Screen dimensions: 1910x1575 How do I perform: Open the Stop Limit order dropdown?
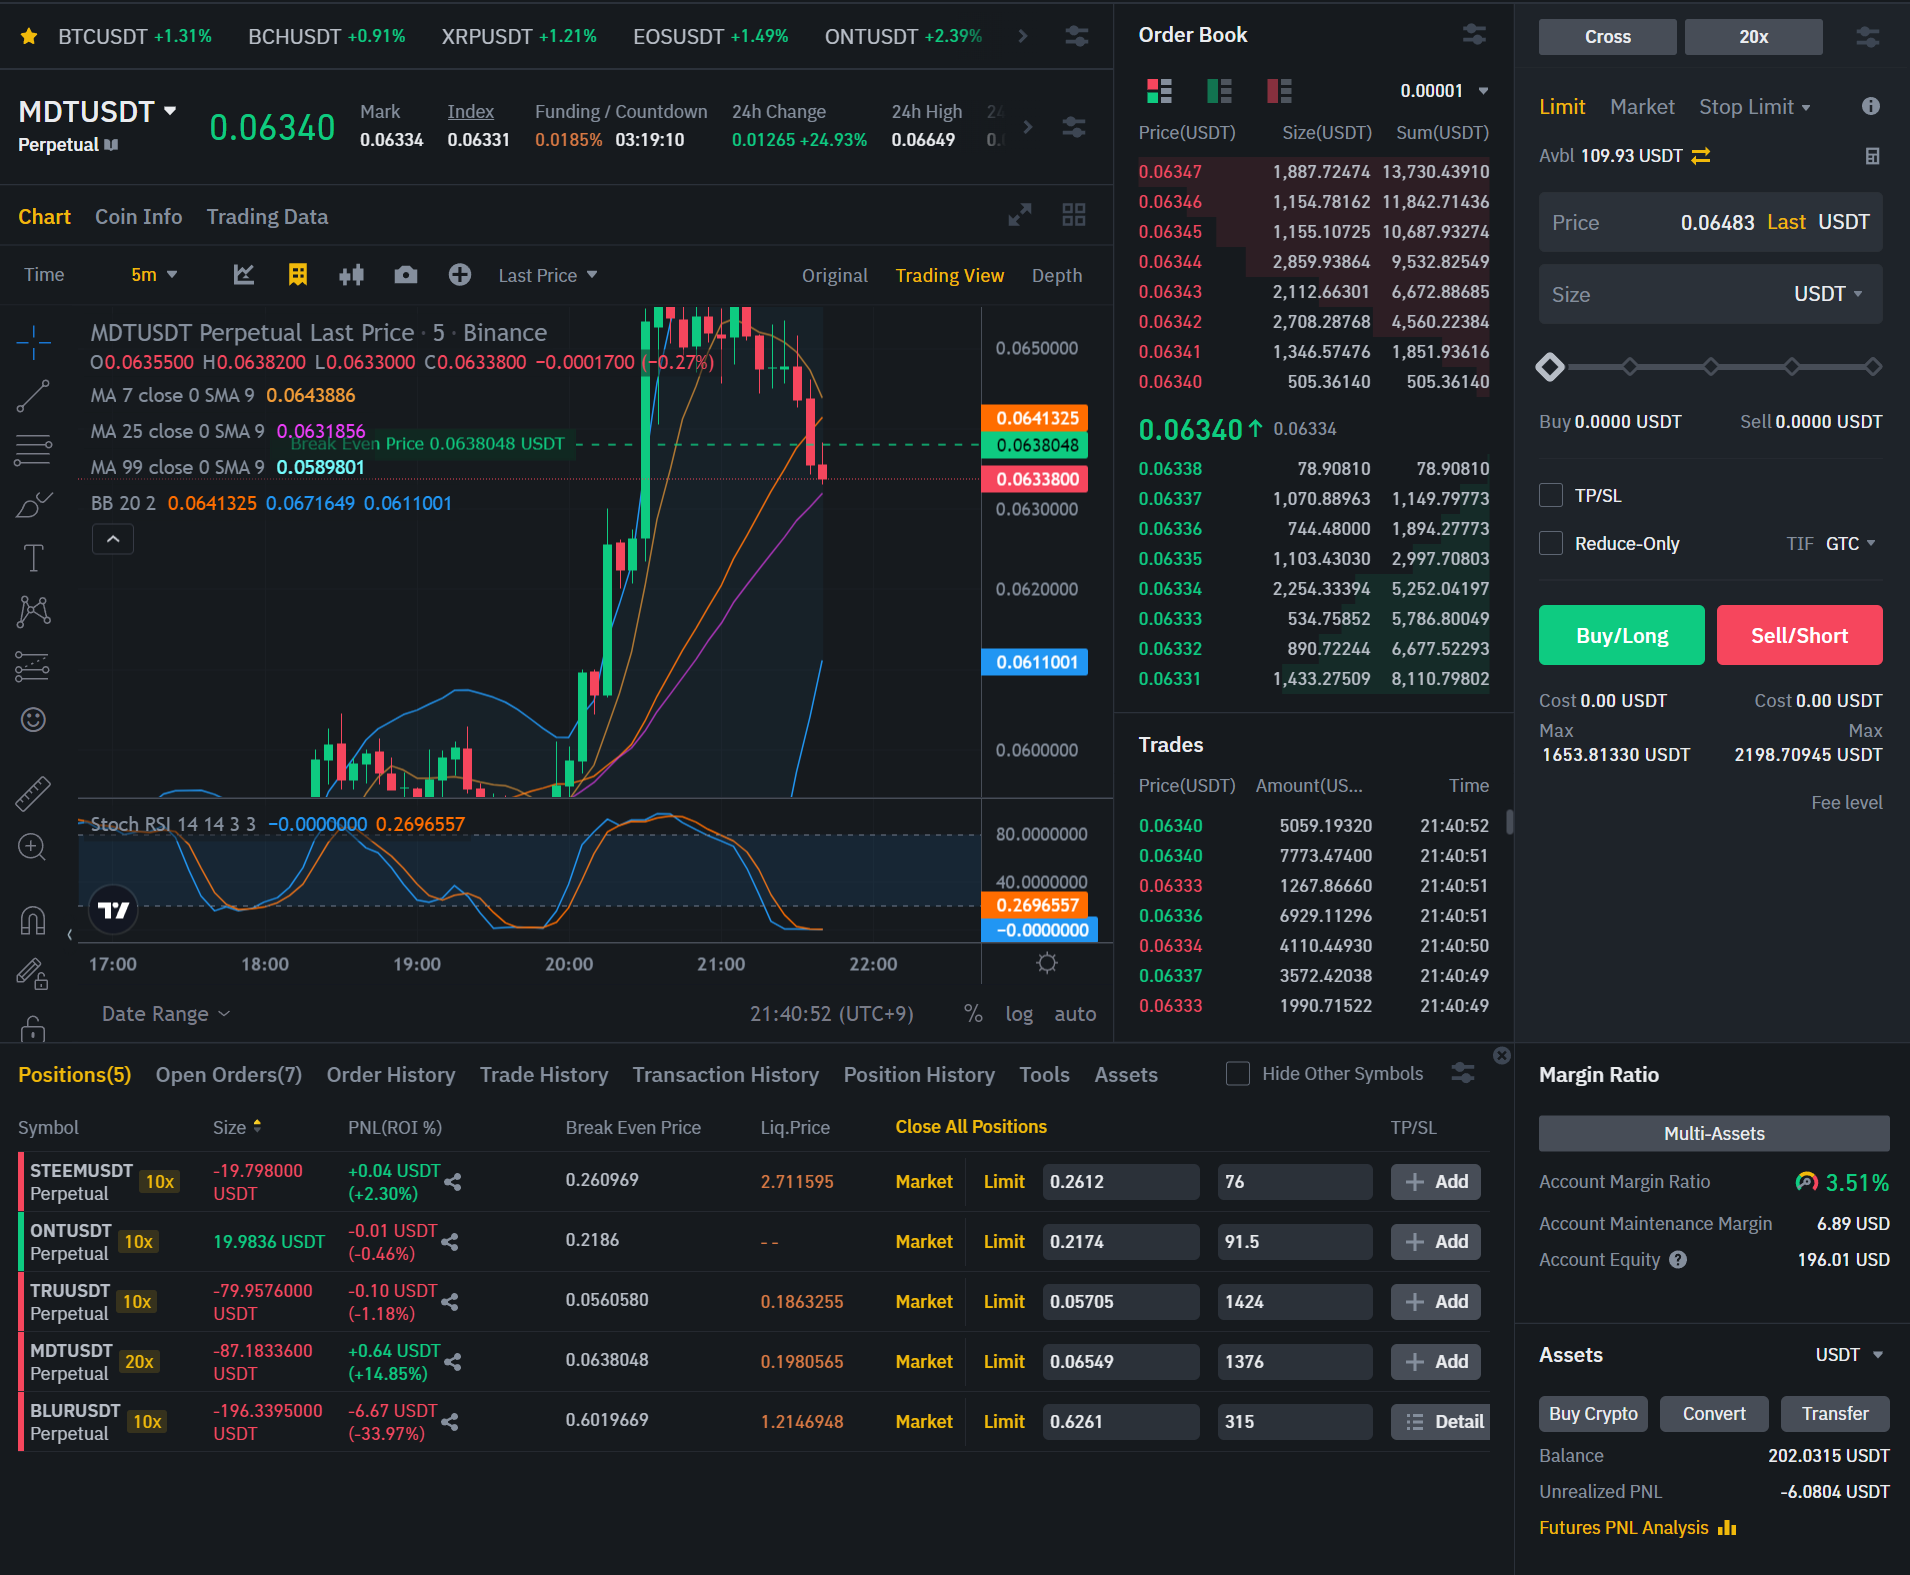click(x=1755, y=107)
